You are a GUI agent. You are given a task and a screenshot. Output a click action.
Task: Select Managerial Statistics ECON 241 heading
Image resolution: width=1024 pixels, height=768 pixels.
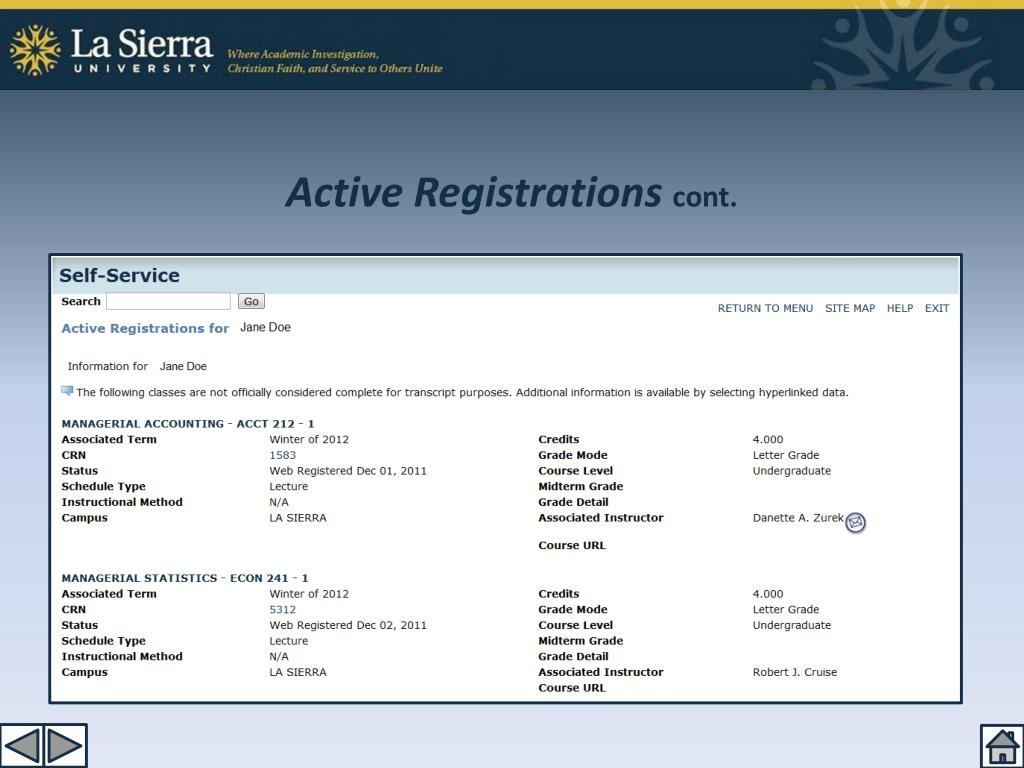185,578
